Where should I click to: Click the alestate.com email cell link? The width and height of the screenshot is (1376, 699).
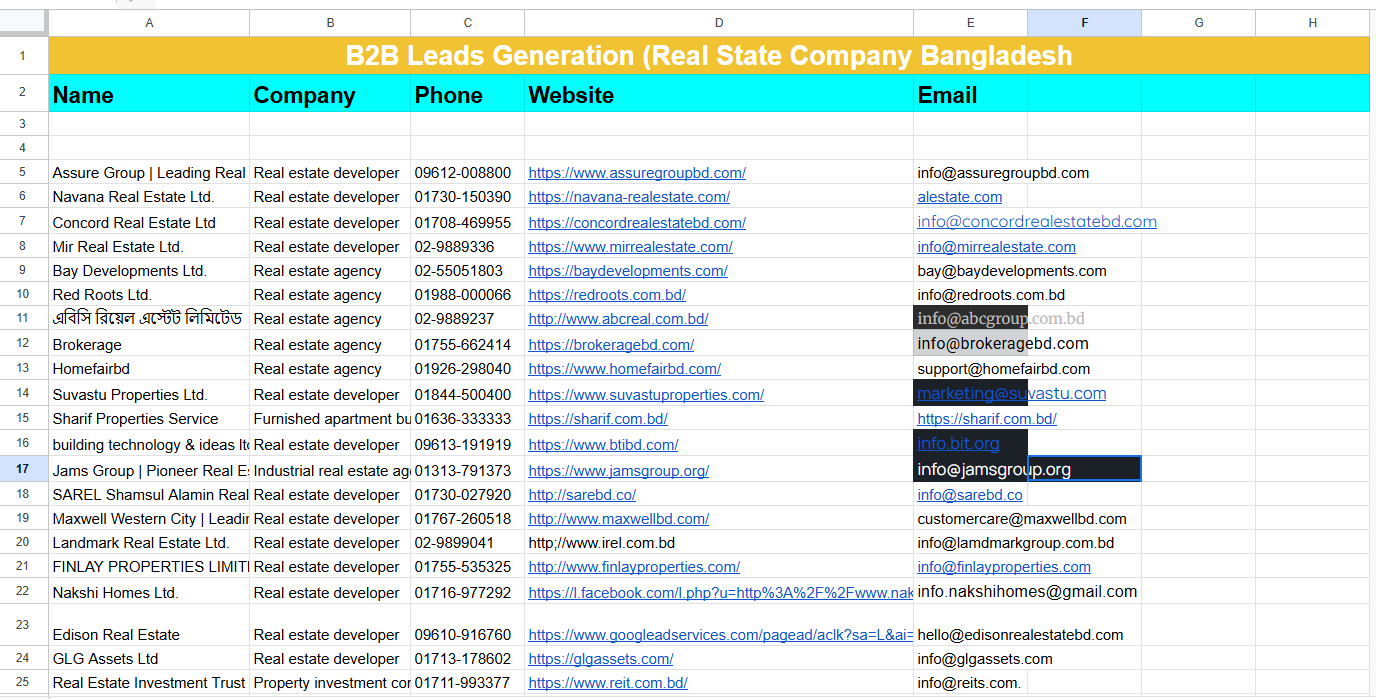pos(960,197)
